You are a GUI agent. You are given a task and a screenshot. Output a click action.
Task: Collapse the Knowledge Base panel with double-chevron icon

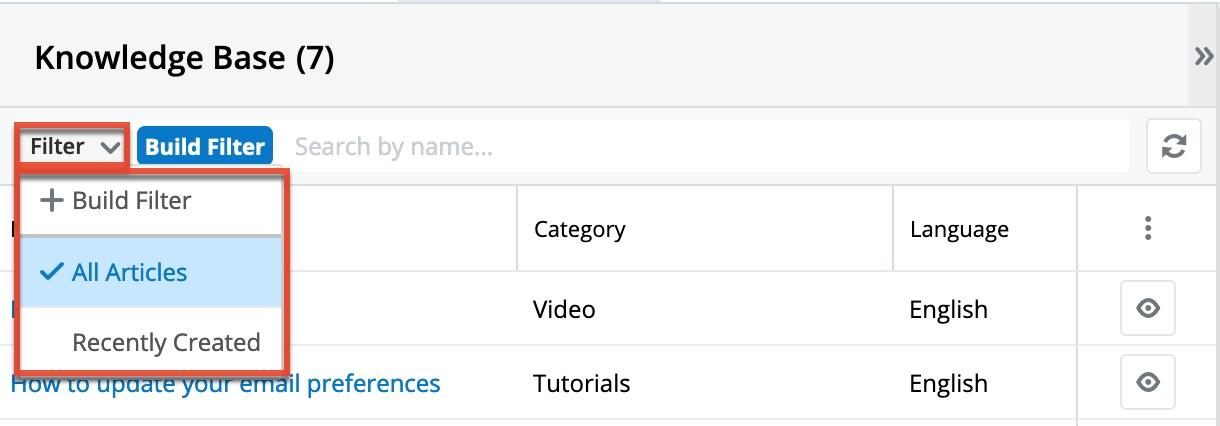pyautogui.click(x=1203, y=57)
